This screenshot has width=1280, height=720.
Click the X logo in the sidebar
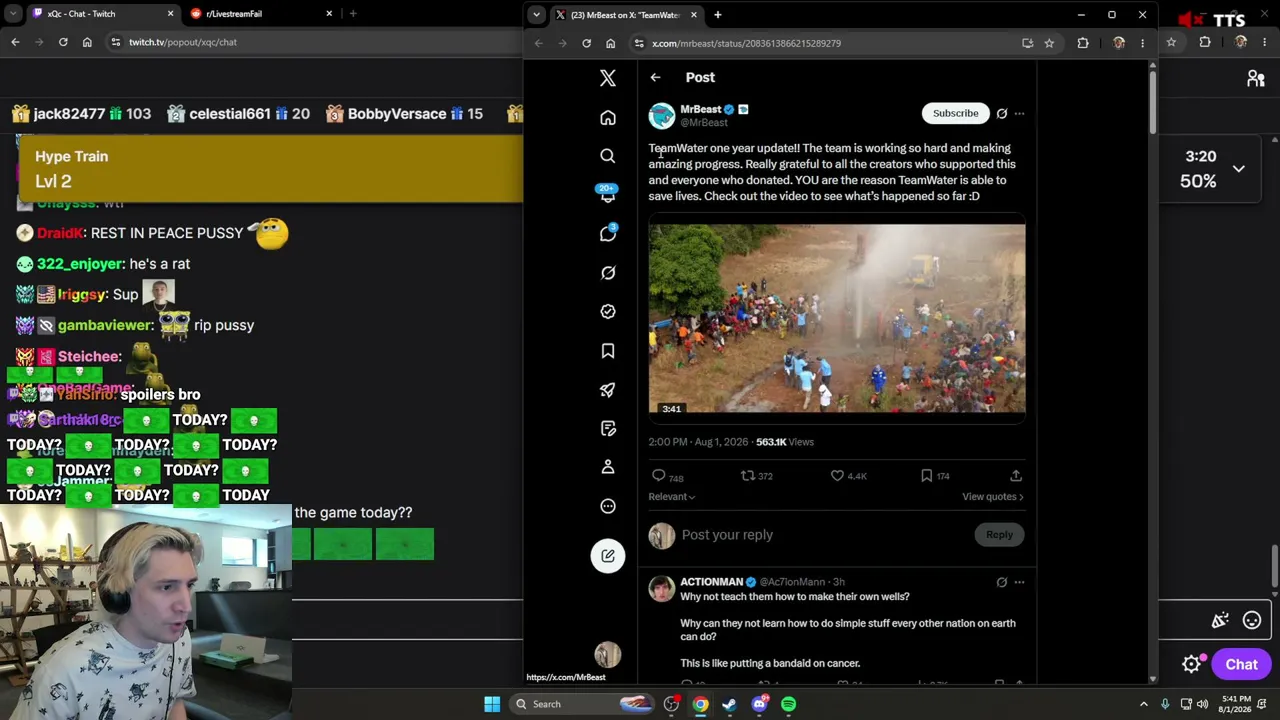[x=608, y=78]
